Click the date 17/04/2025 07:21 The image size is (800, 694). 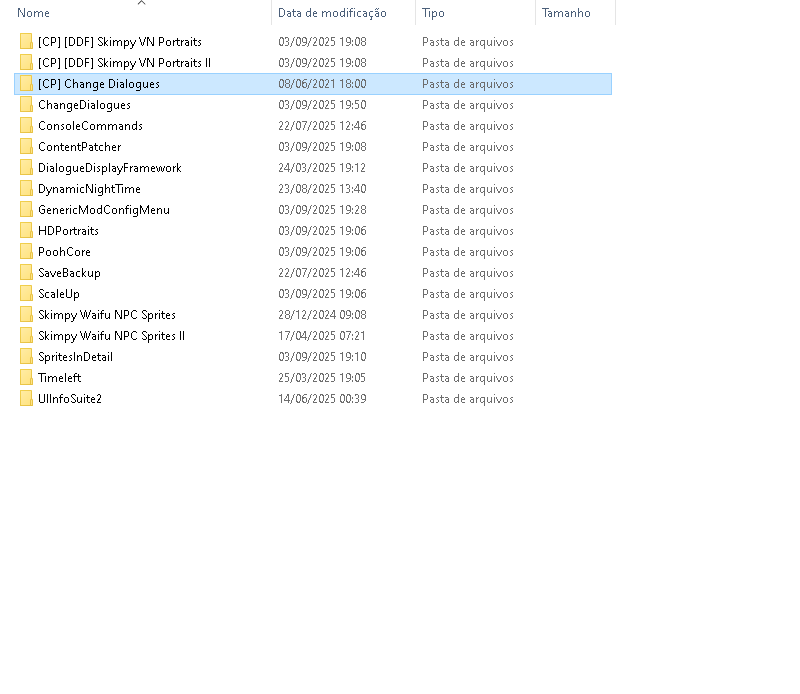tap(322, 336)
